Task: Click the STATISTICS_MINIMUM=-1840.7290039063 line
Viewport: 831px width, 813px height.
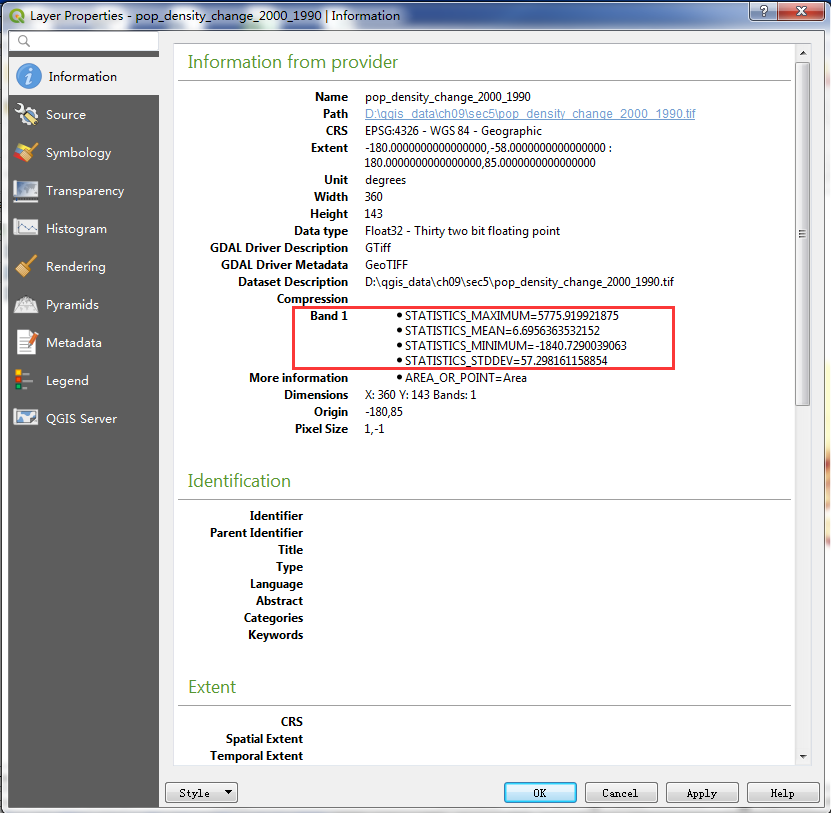Action: pyautogui.click(x=515, y=346)
